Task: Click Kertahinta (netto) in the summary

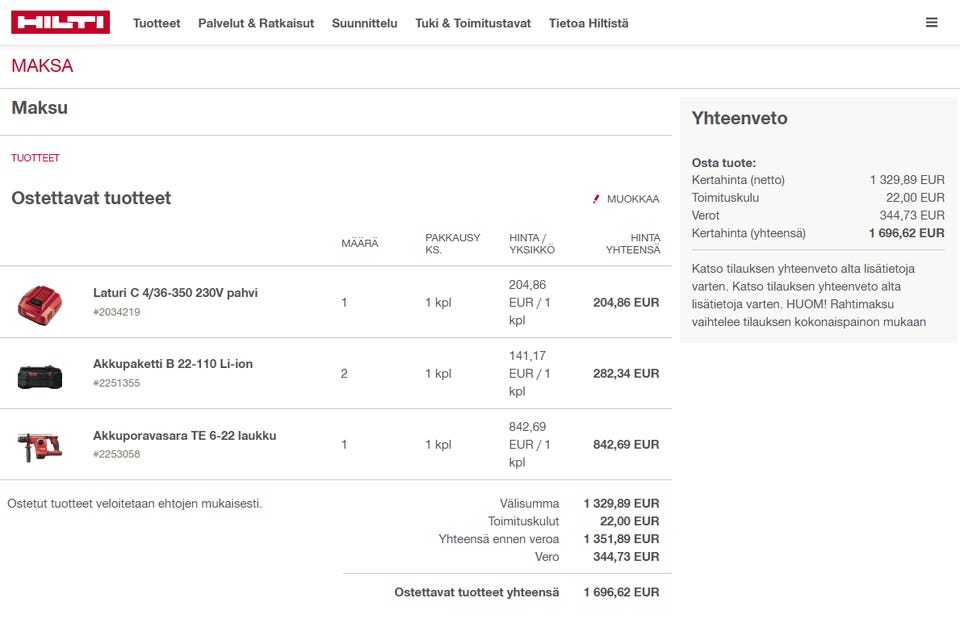Action: click(x=738, y=180)
